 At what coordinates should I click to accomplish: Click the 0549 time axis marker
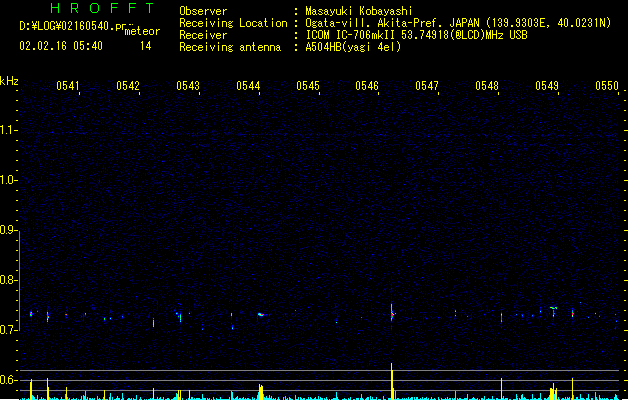(547, 86)
